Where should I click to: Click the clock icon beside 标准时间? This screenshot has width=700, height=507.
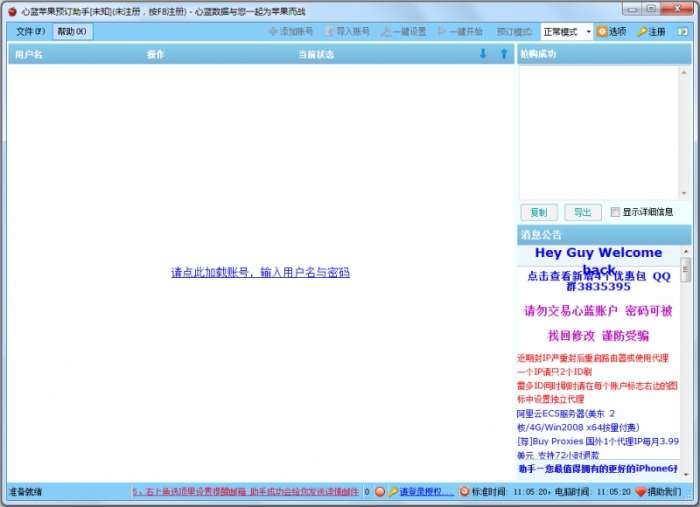(464, 492)
